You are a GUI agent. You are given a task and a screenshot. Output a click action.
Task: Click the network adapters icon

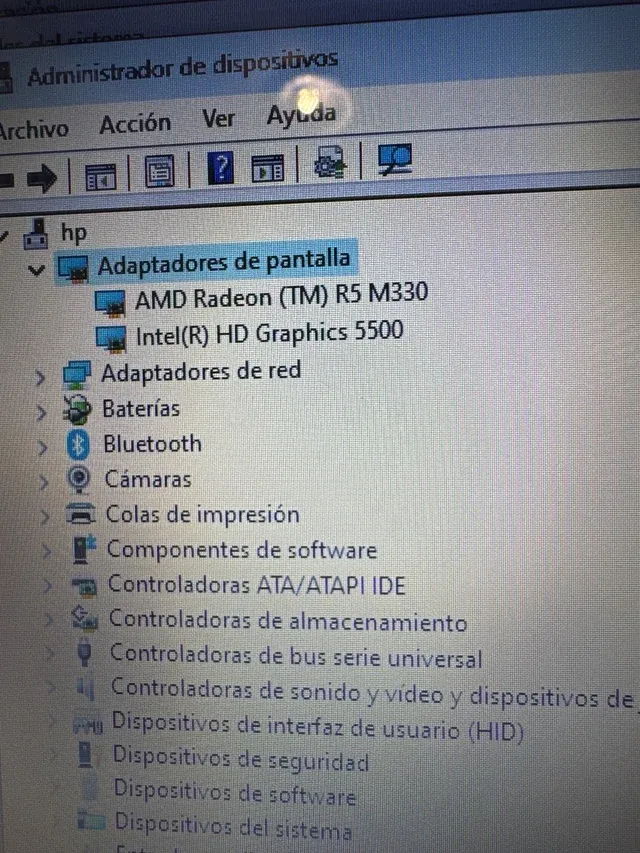click(76, 375)
